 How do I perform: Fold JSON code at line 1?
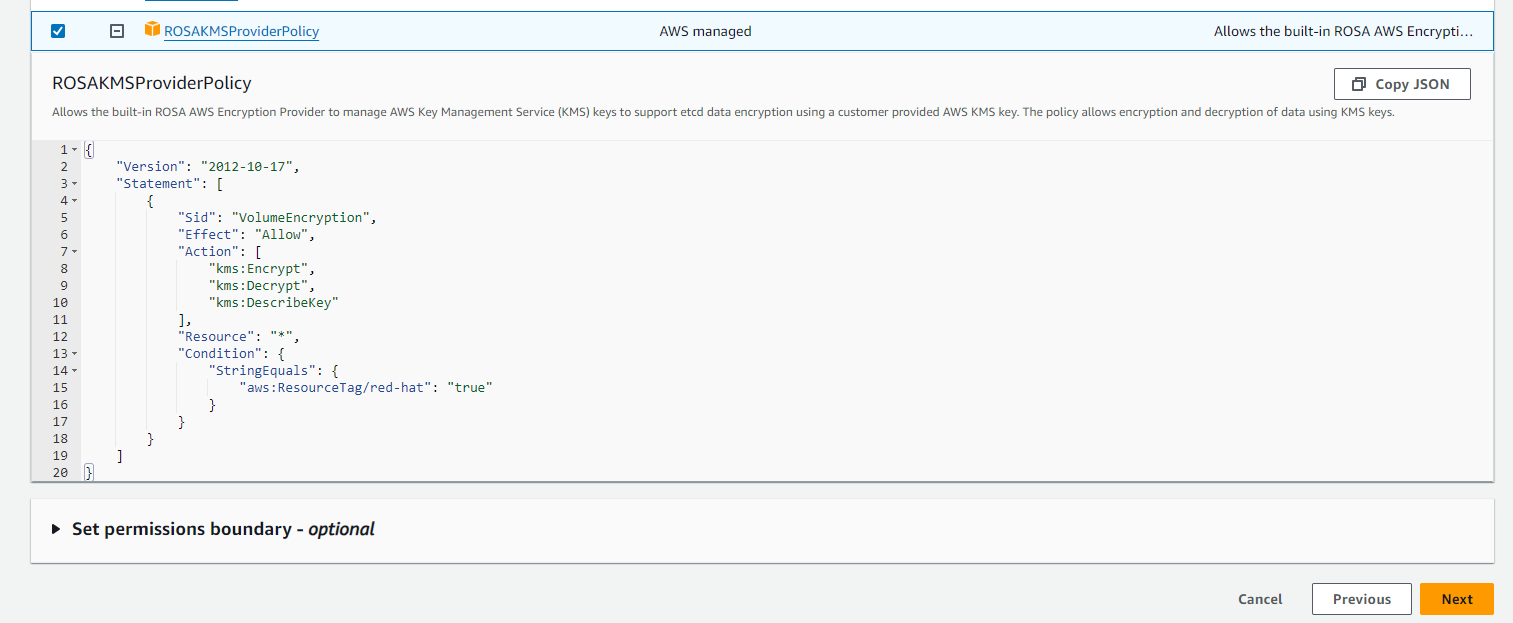pyautogui.click(x=74, y=150)
